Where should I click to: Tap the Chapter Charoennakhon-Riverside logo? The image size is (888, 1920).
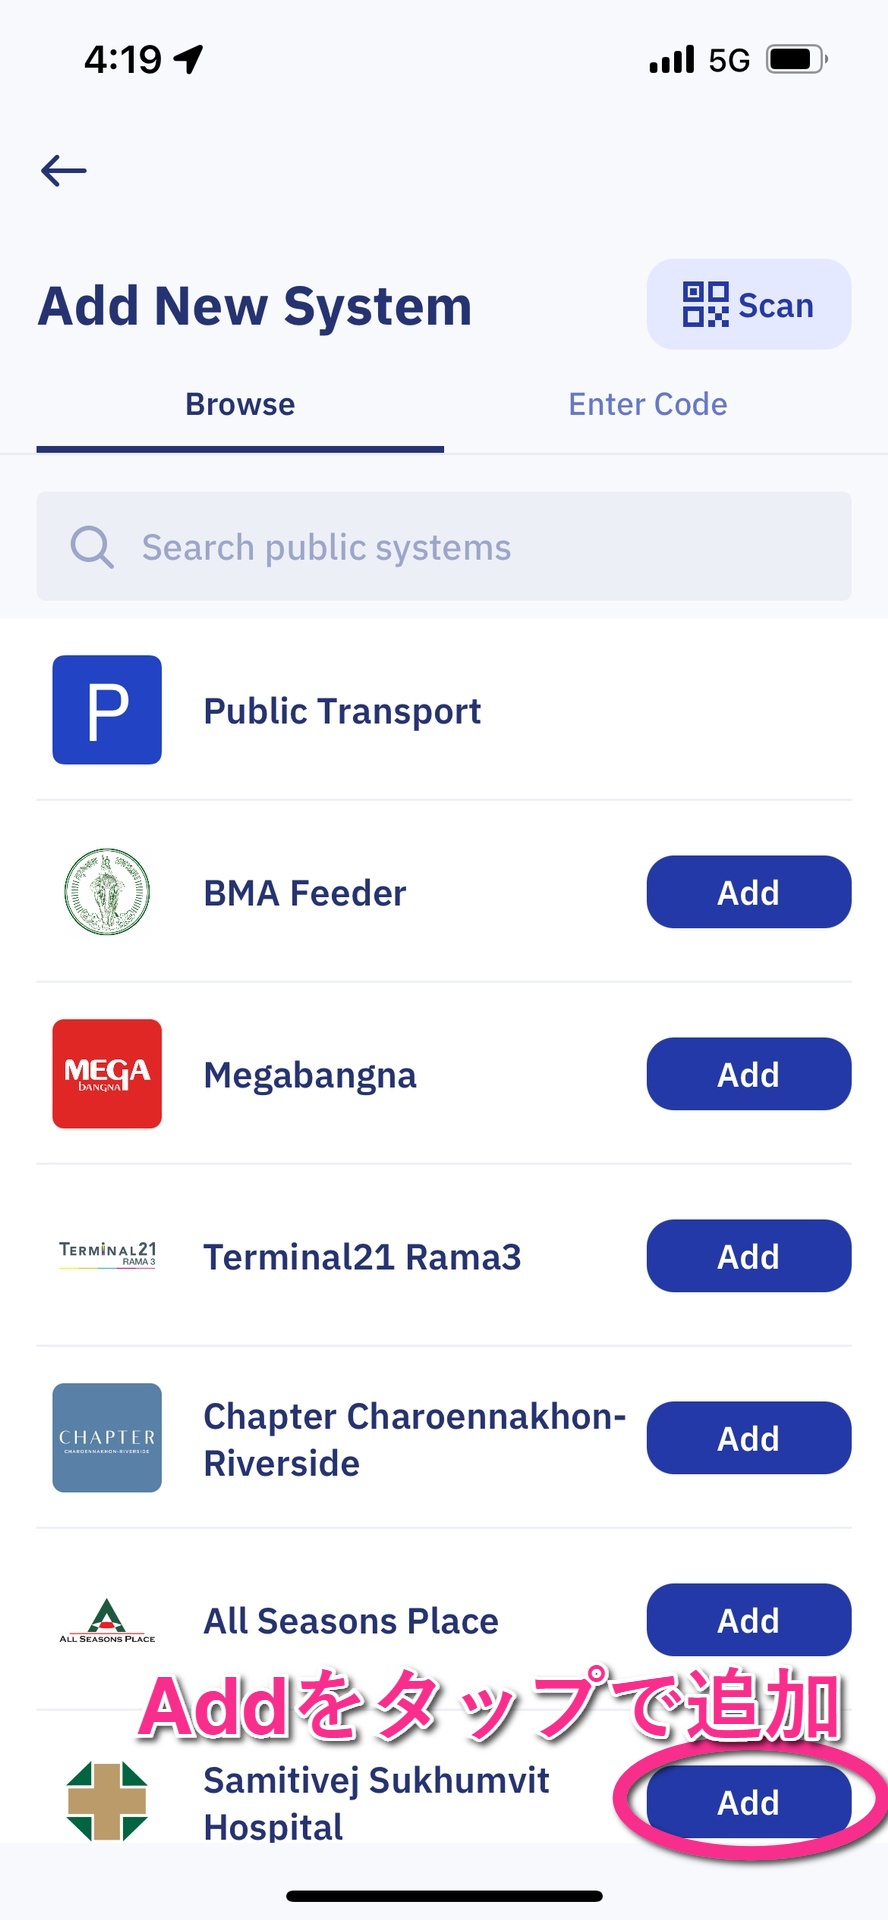107,1438
